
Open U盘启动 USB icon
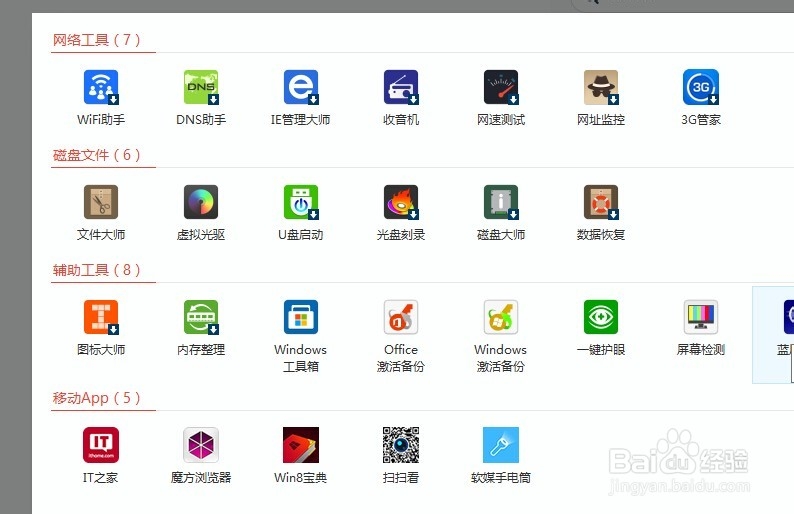[301, 202]
